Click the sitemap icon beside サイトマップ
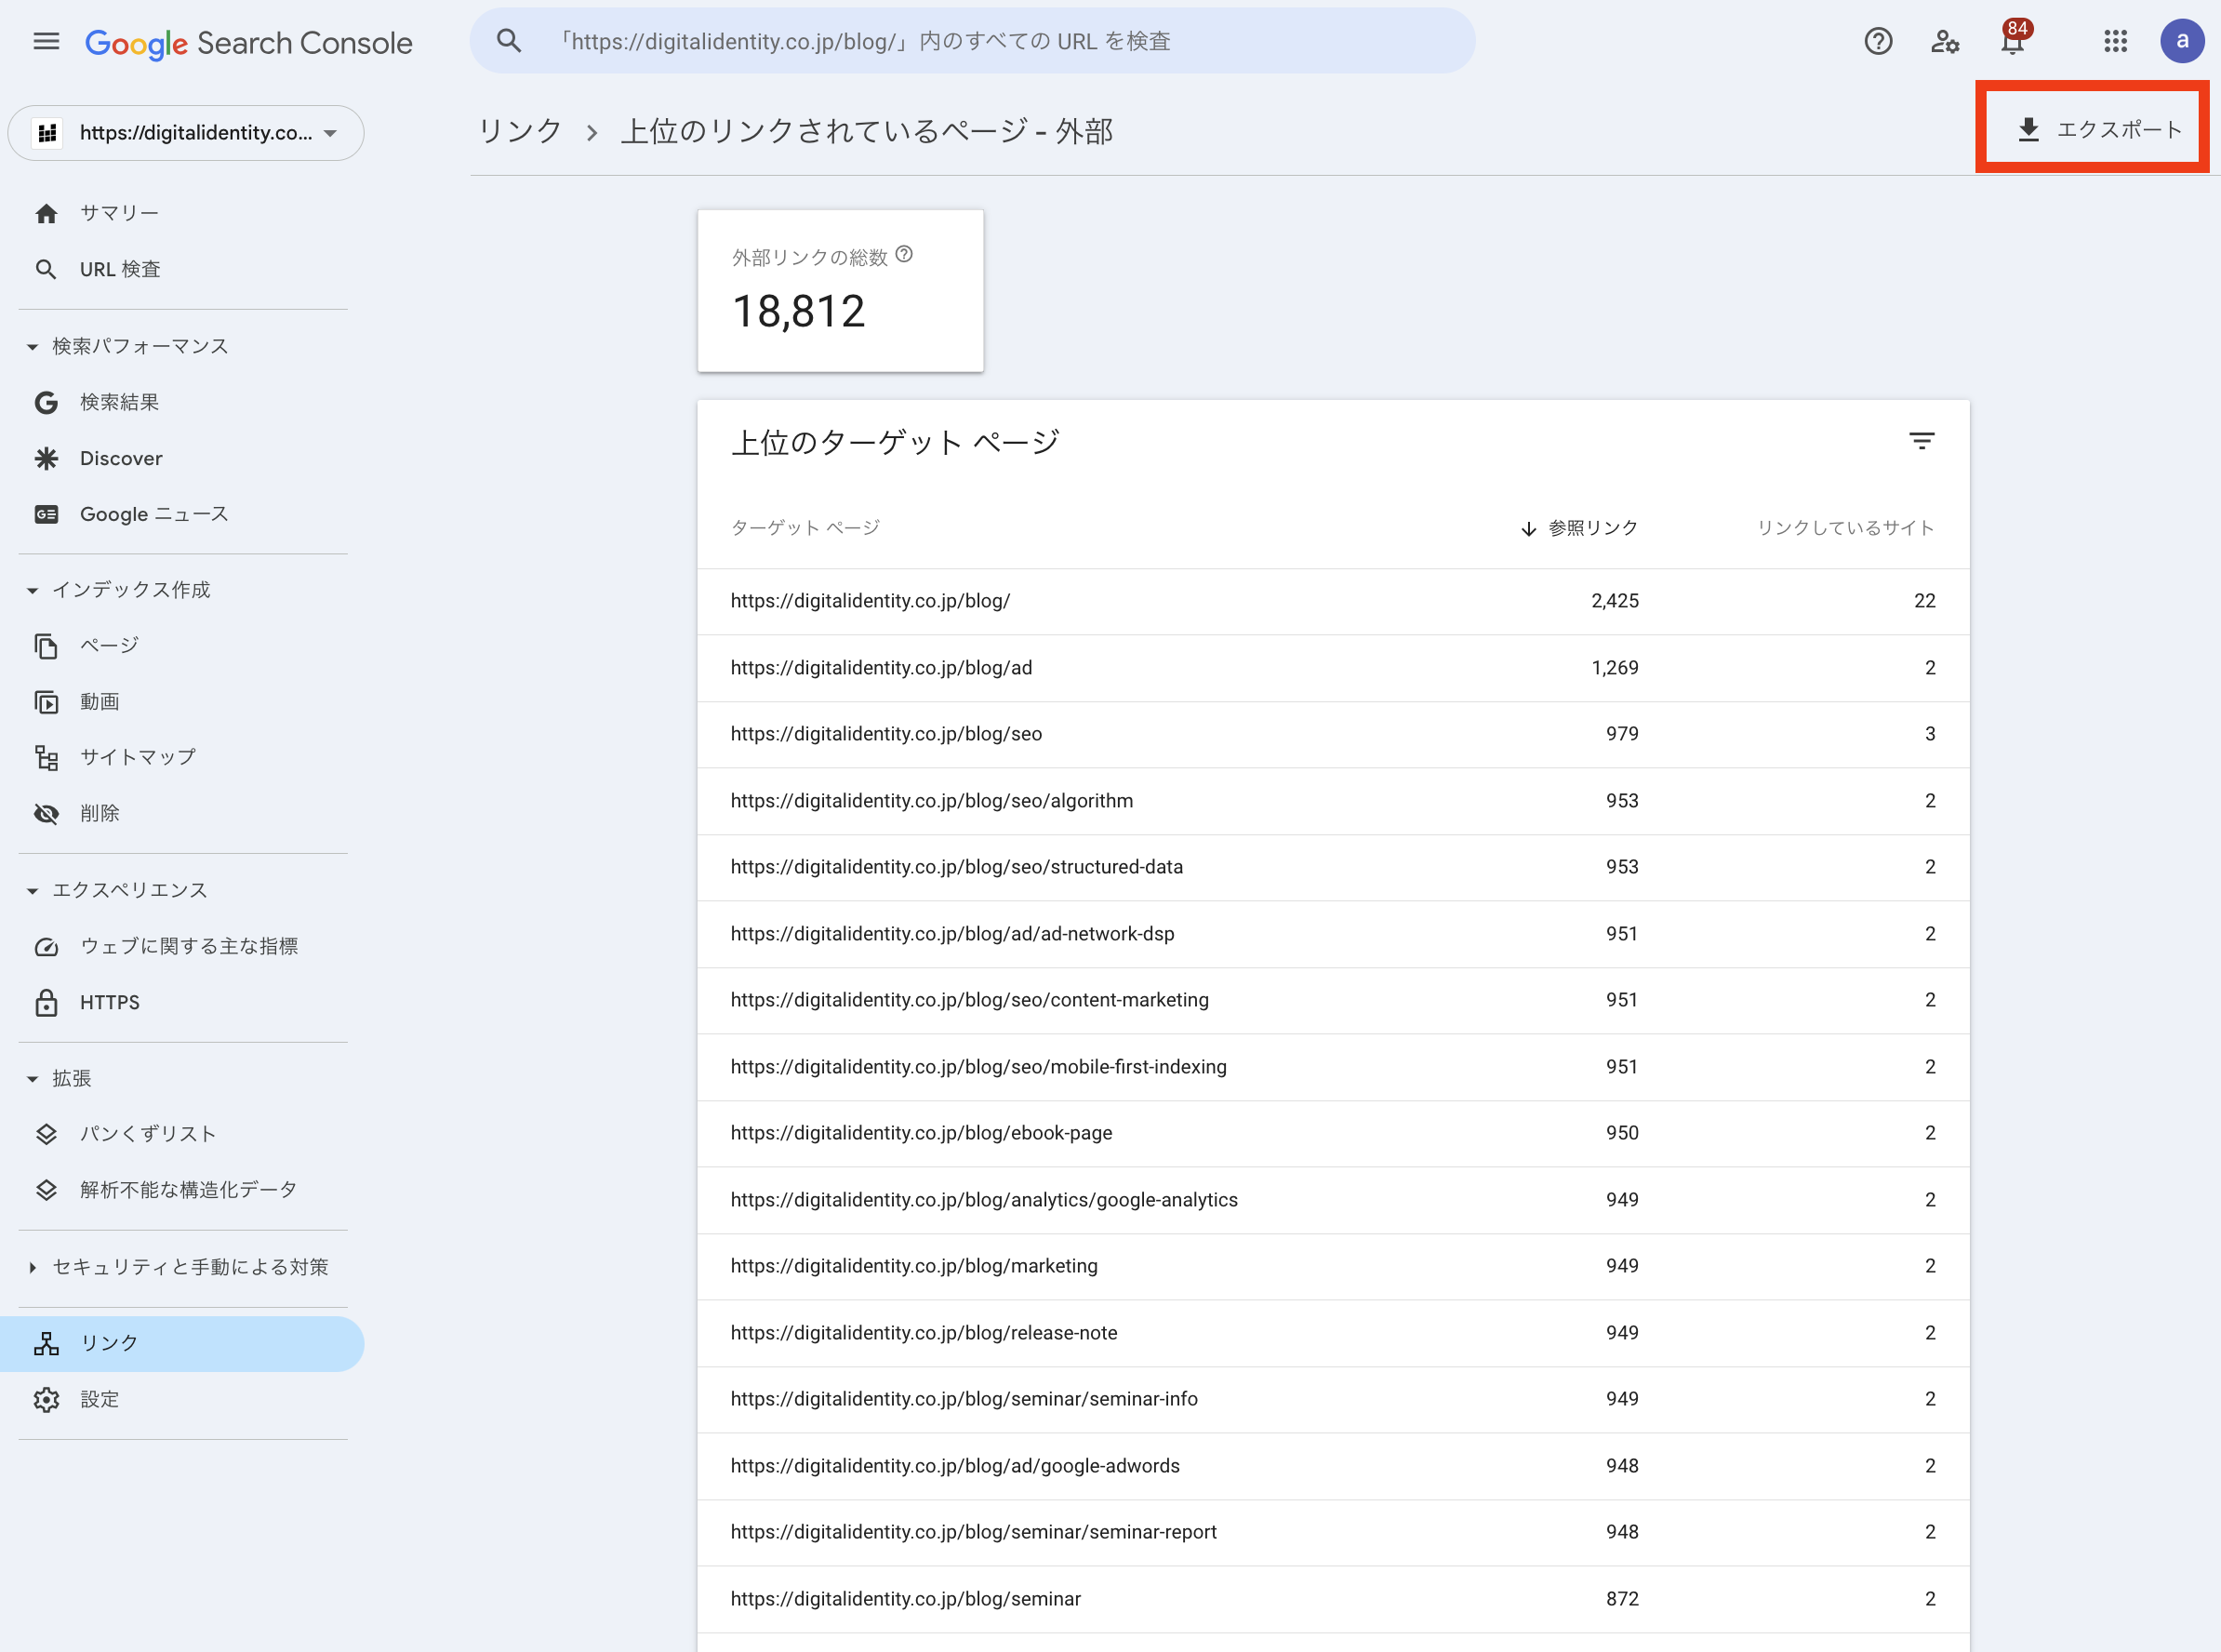The width and height of the screenshot is (2221, 1652). point(46,758)
